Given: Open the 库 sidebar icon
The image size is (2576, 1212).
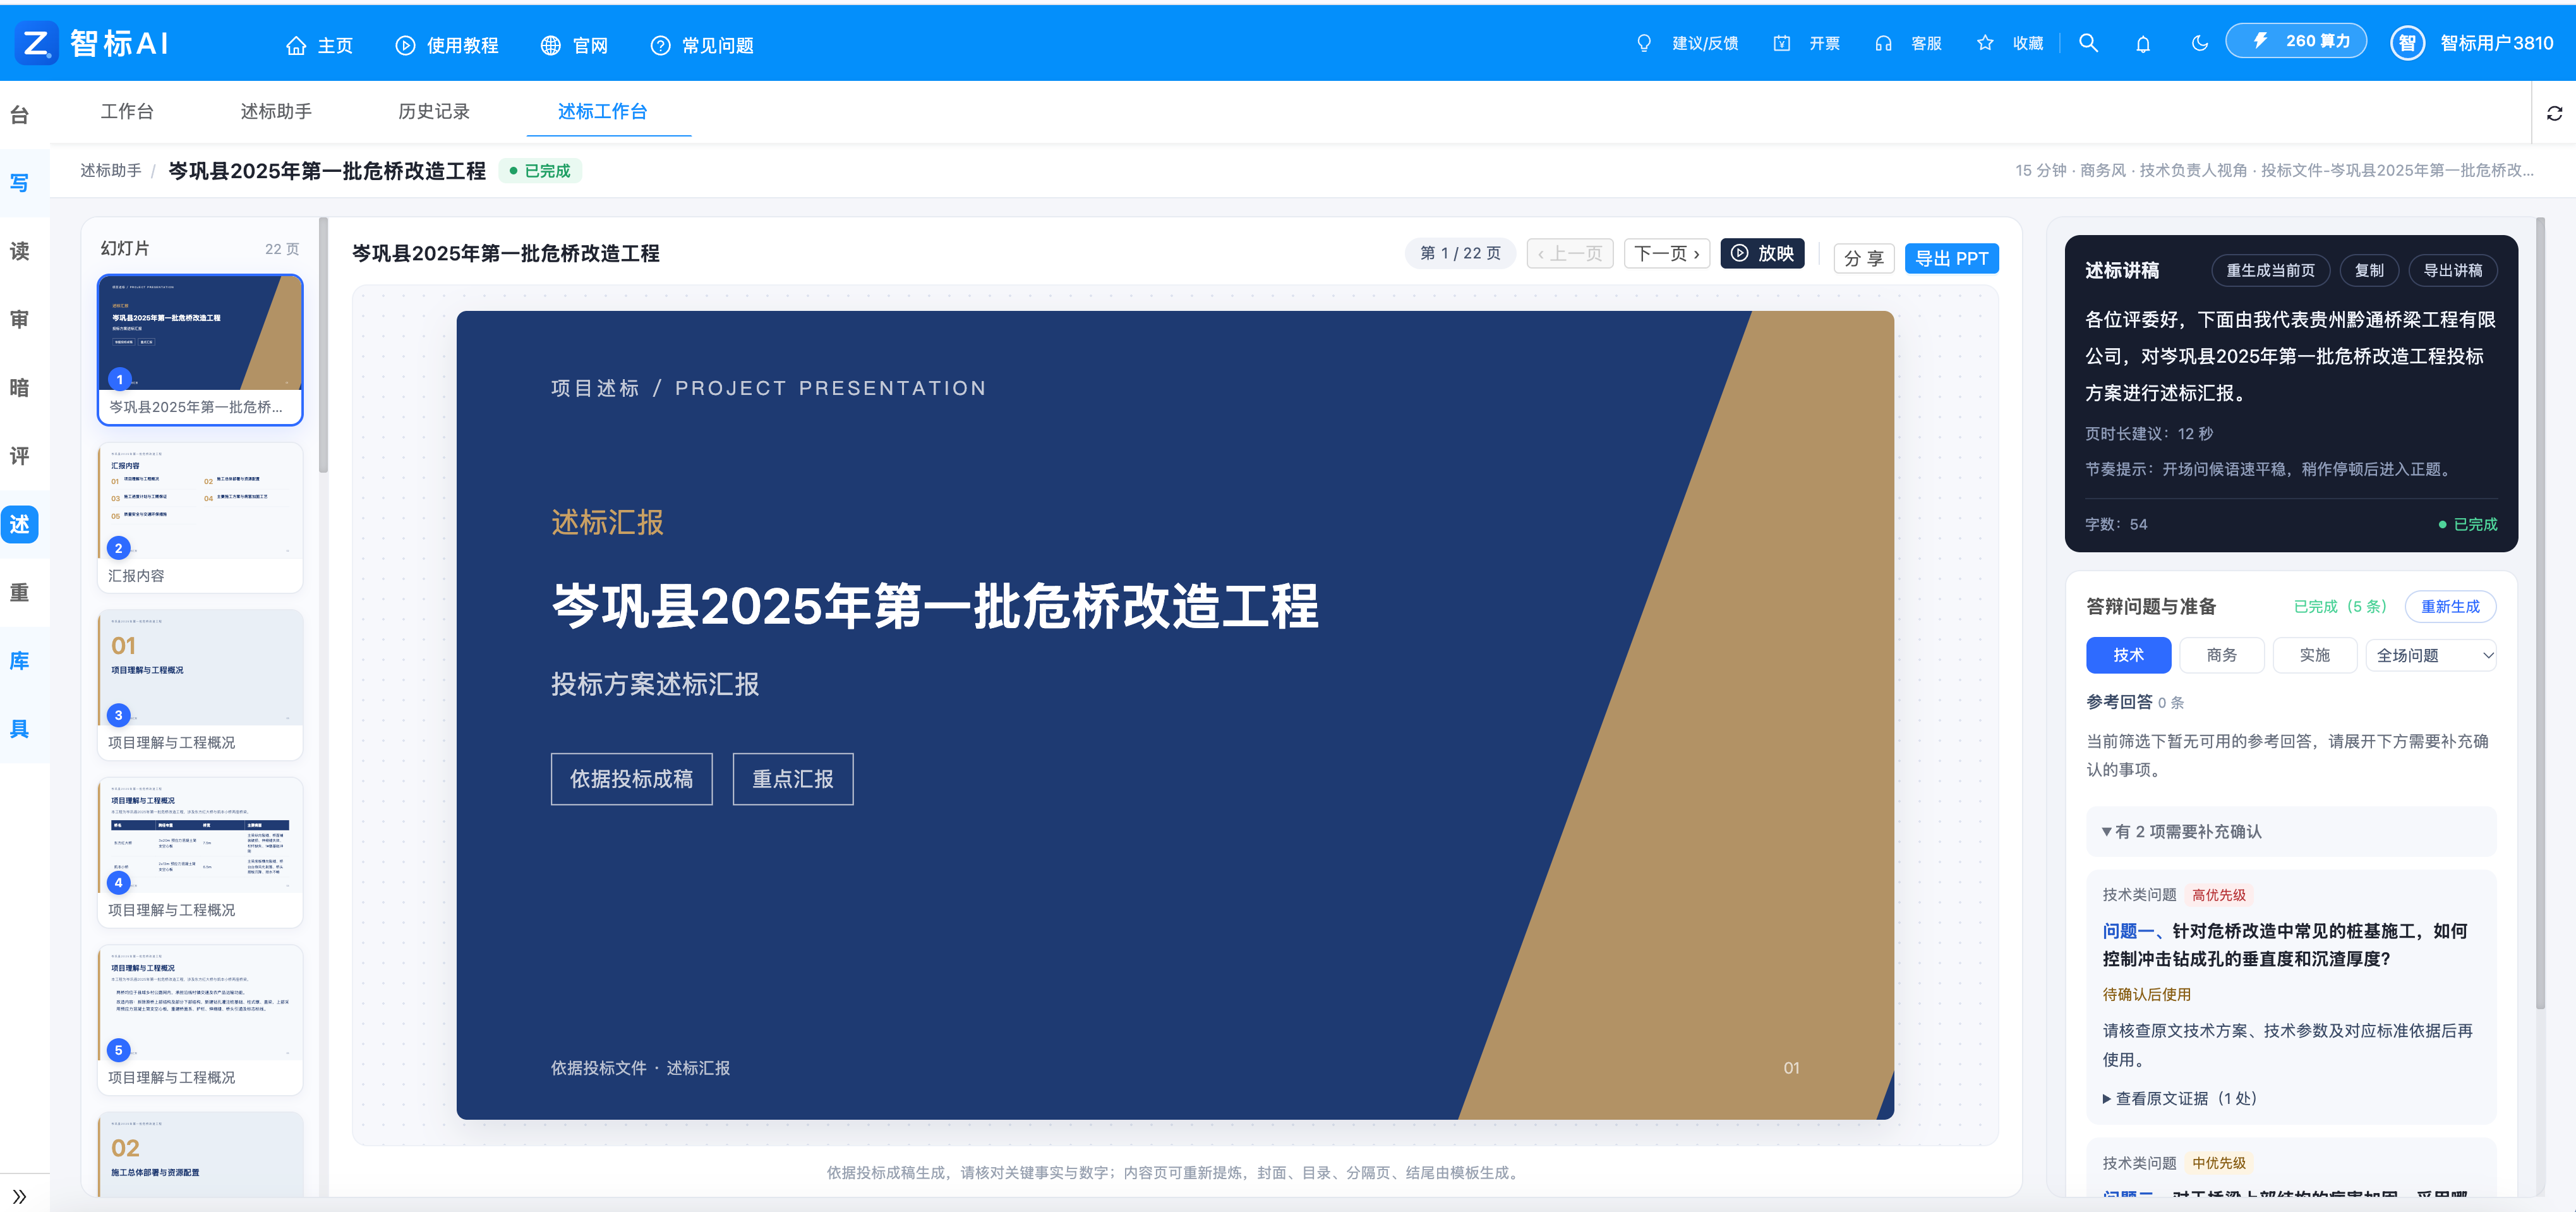Looking at the screenshot, I should 19,661.
